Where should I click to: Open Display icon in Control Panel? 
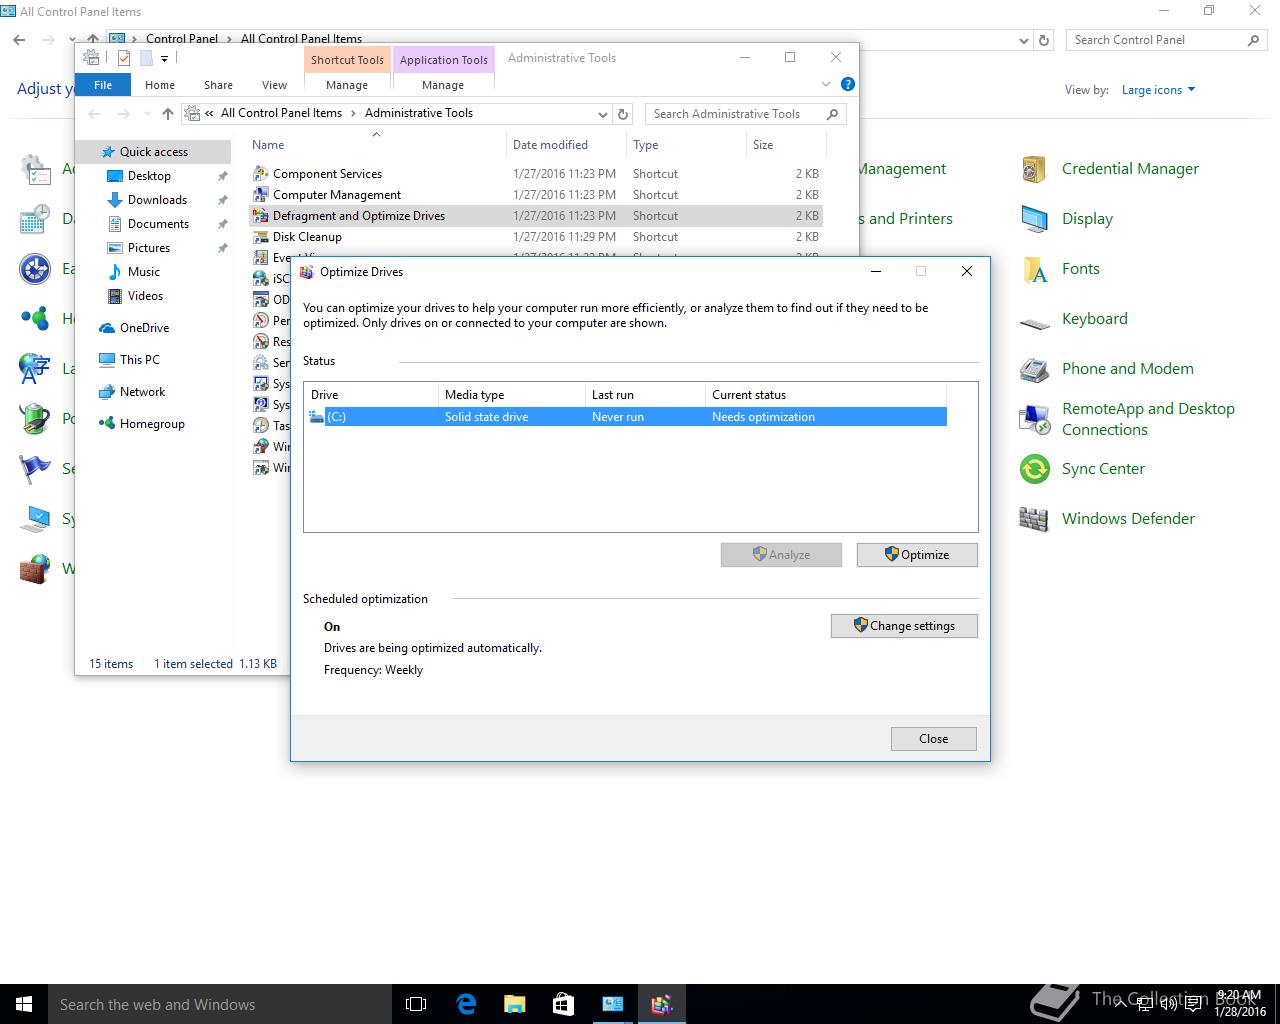tap(1034, 219)
